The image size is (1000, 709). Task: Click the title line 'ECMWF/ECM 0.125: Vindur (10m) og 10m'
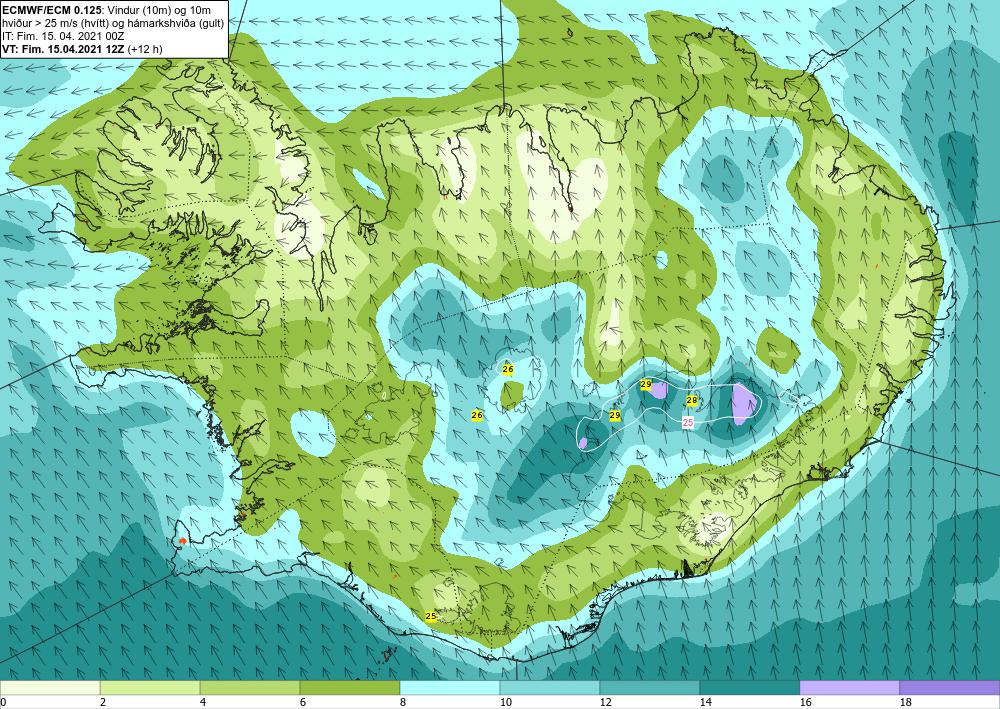(x=107, y=10)
